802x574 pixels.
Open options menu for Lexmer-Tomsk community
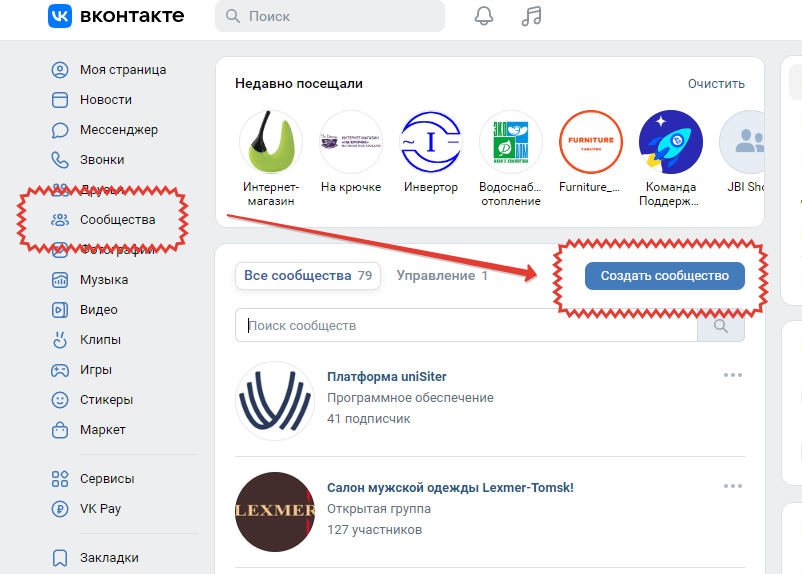pos(733,486)
